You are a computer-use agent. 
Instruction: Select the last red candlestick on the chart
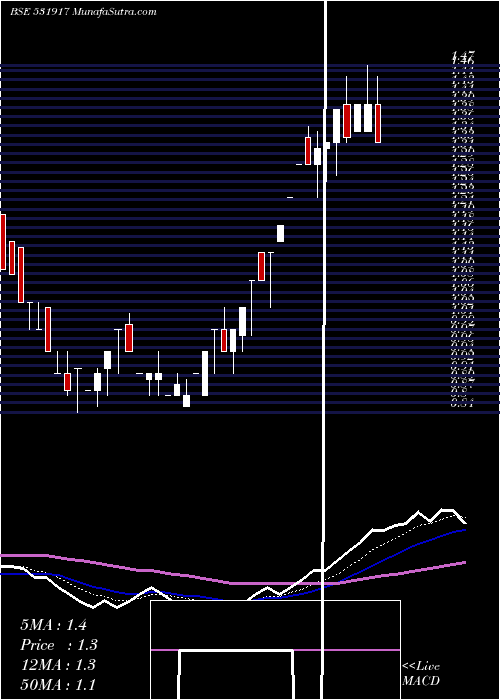[378, 124]
